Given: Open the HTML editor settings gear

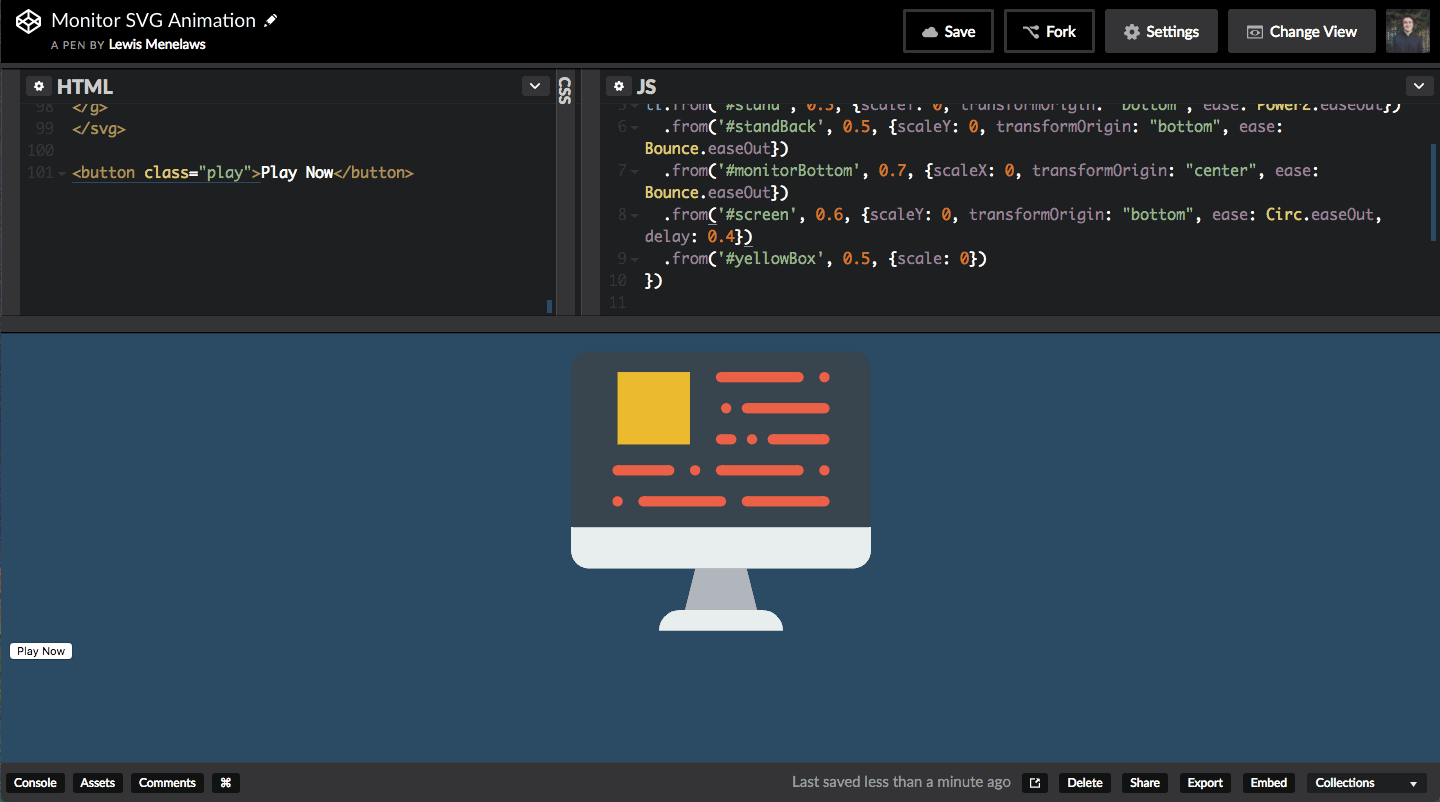Looking at the screenshot, I should point(37,86).
